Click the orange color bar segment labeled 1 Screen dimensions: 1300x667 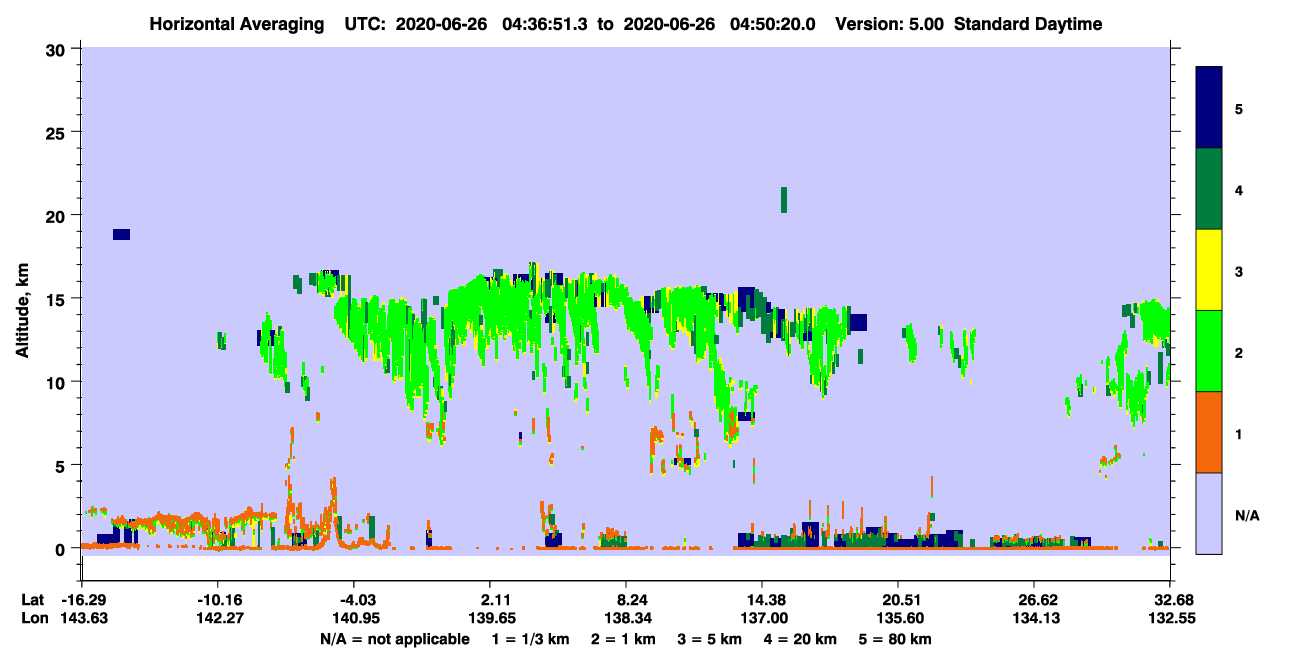[x=1209, y=431]
